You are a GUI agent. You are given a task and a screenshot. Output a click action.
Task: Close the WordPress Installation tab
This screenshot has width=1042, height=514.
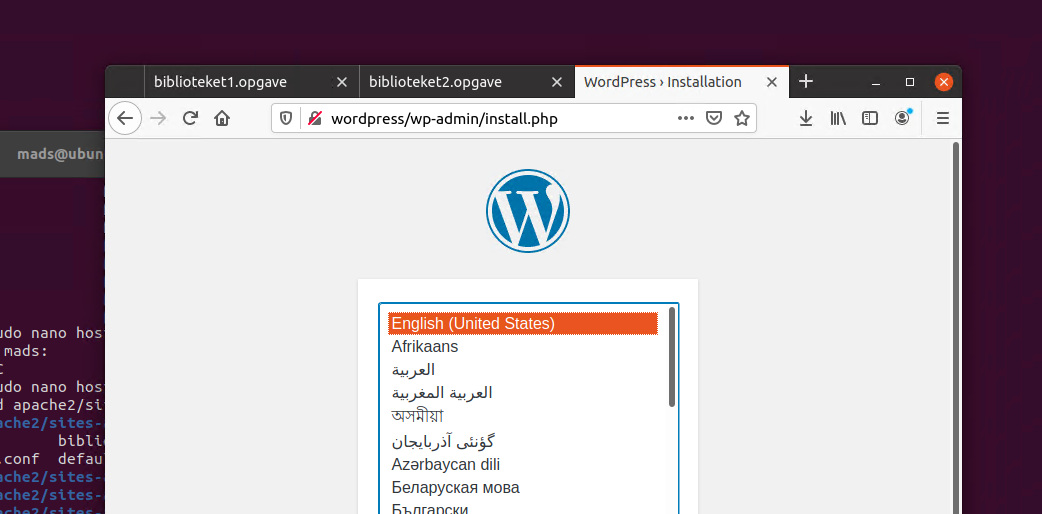click(x=772, y=82)
